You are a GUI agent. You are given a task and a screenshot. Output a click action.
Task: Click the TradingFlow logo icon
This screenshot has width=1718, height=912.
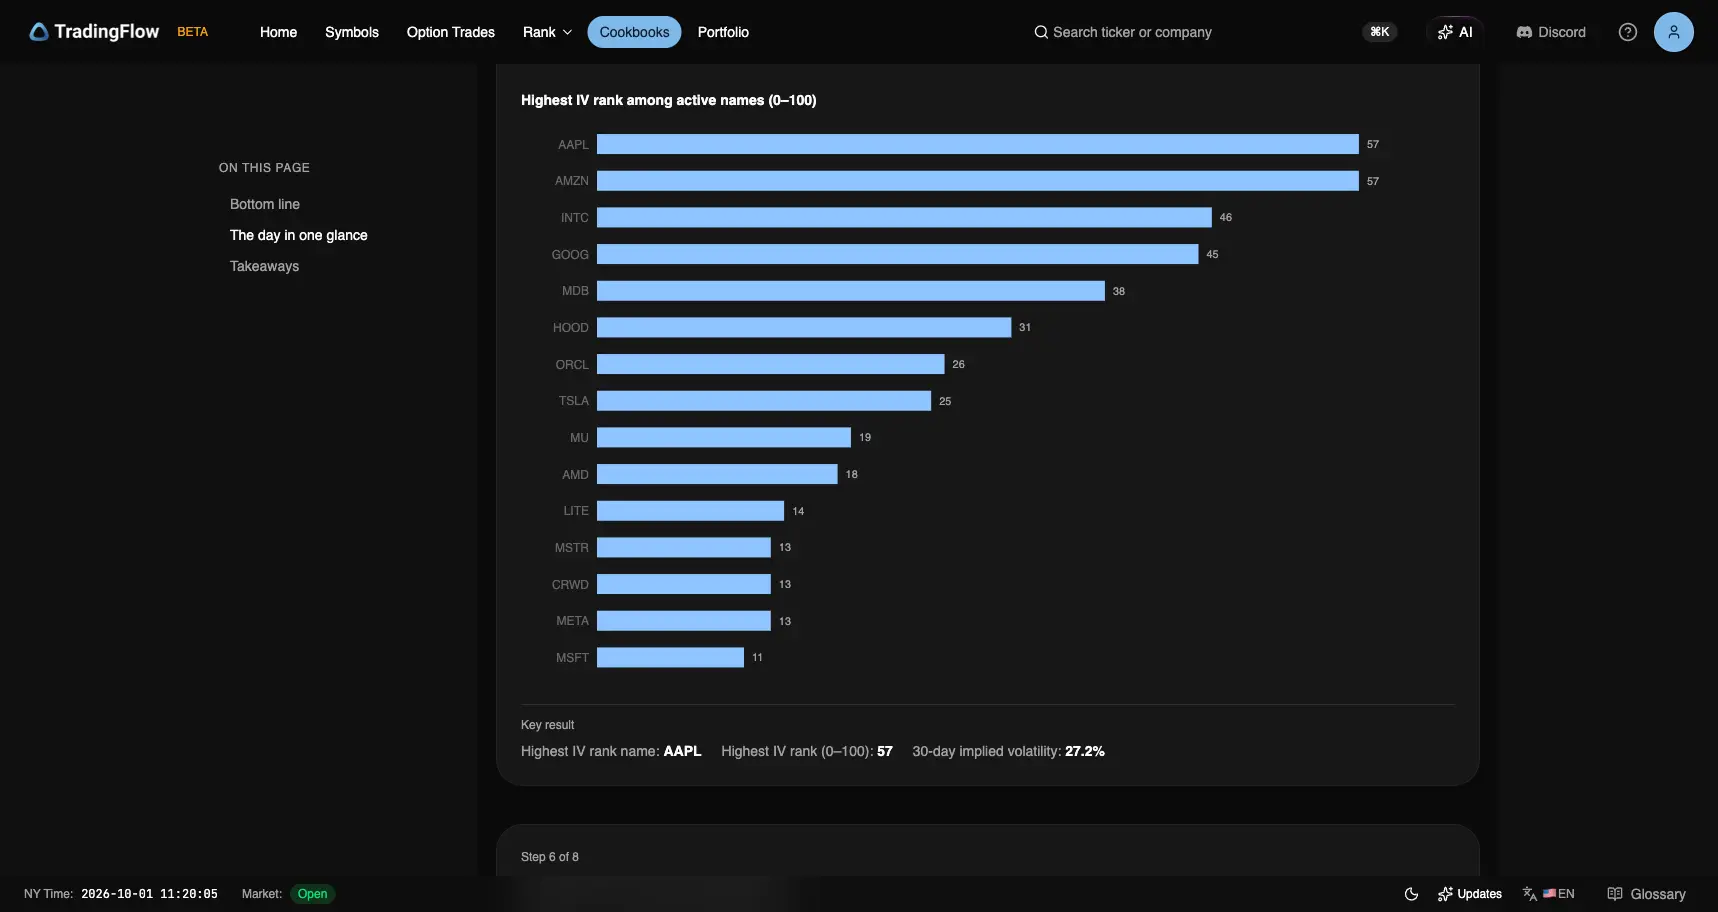[39, 32]
